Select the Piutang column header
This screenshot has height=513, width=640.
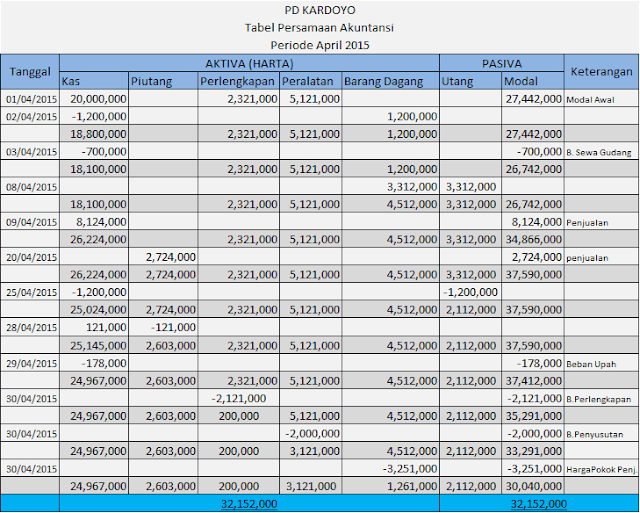[163, 81]
